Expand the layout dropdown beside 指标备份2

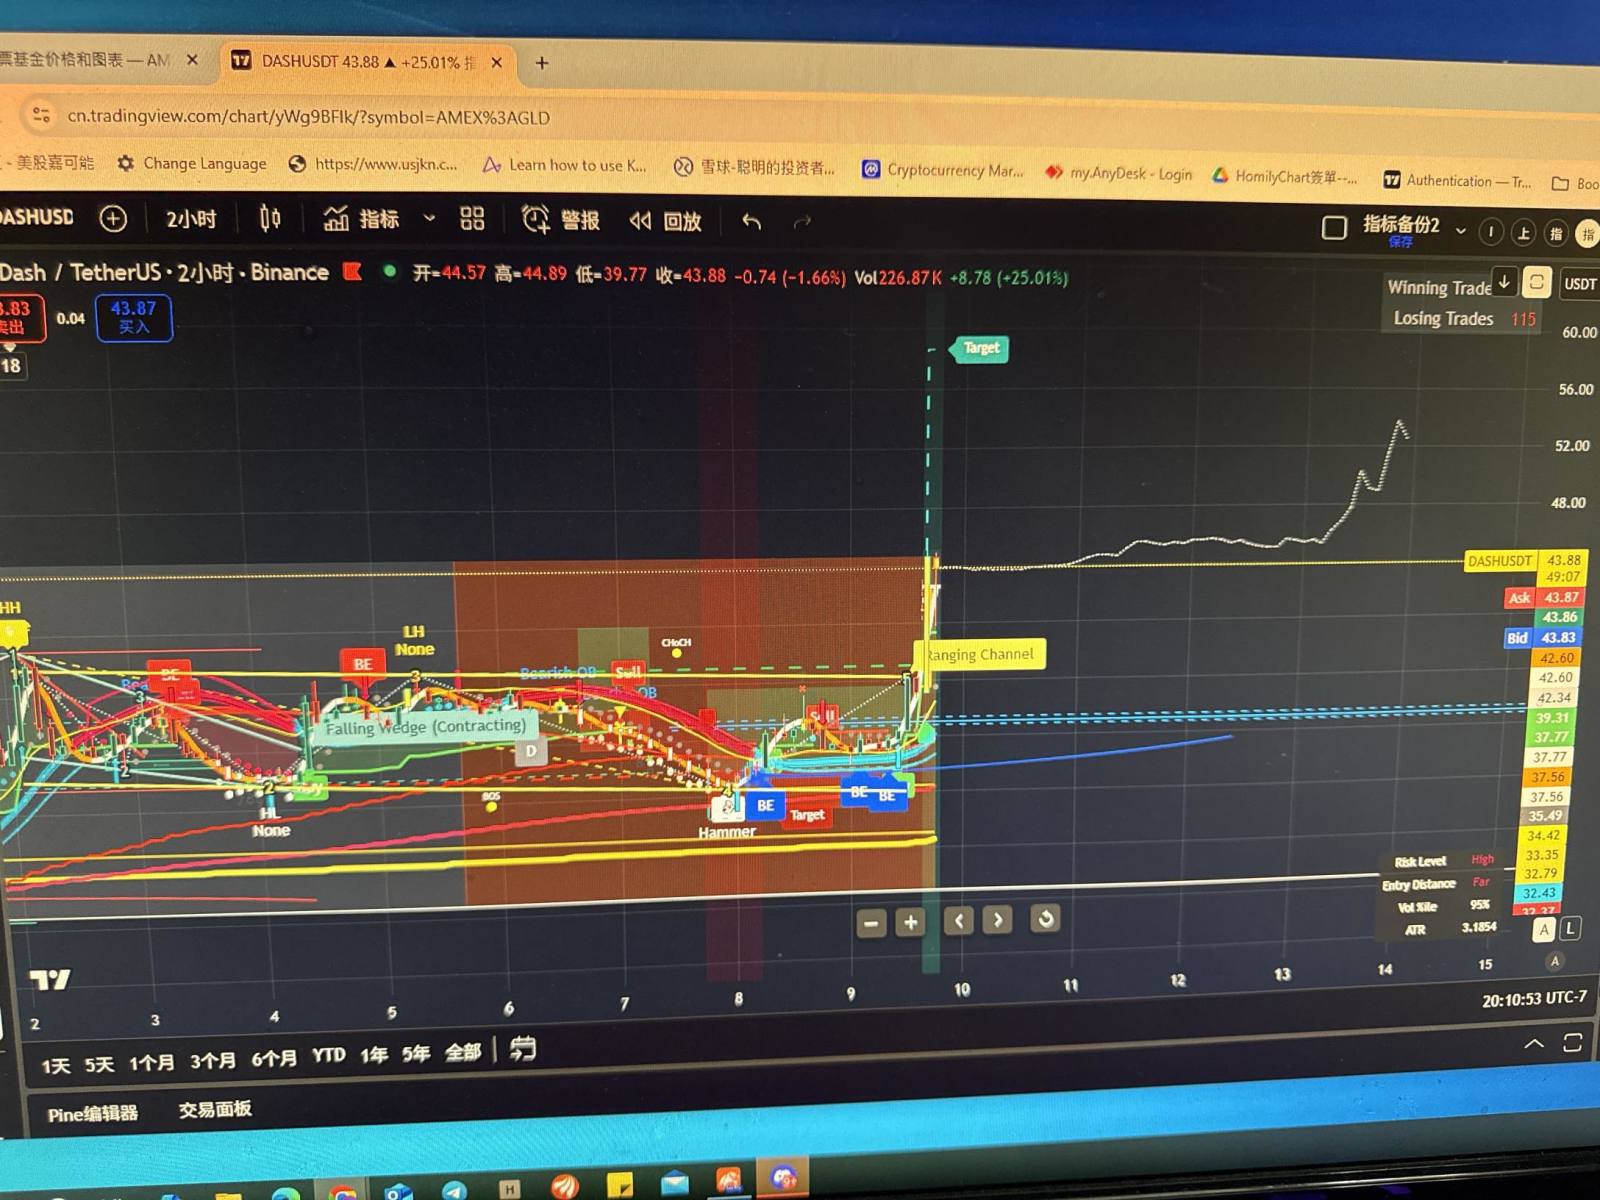(x=1461, y=228)
